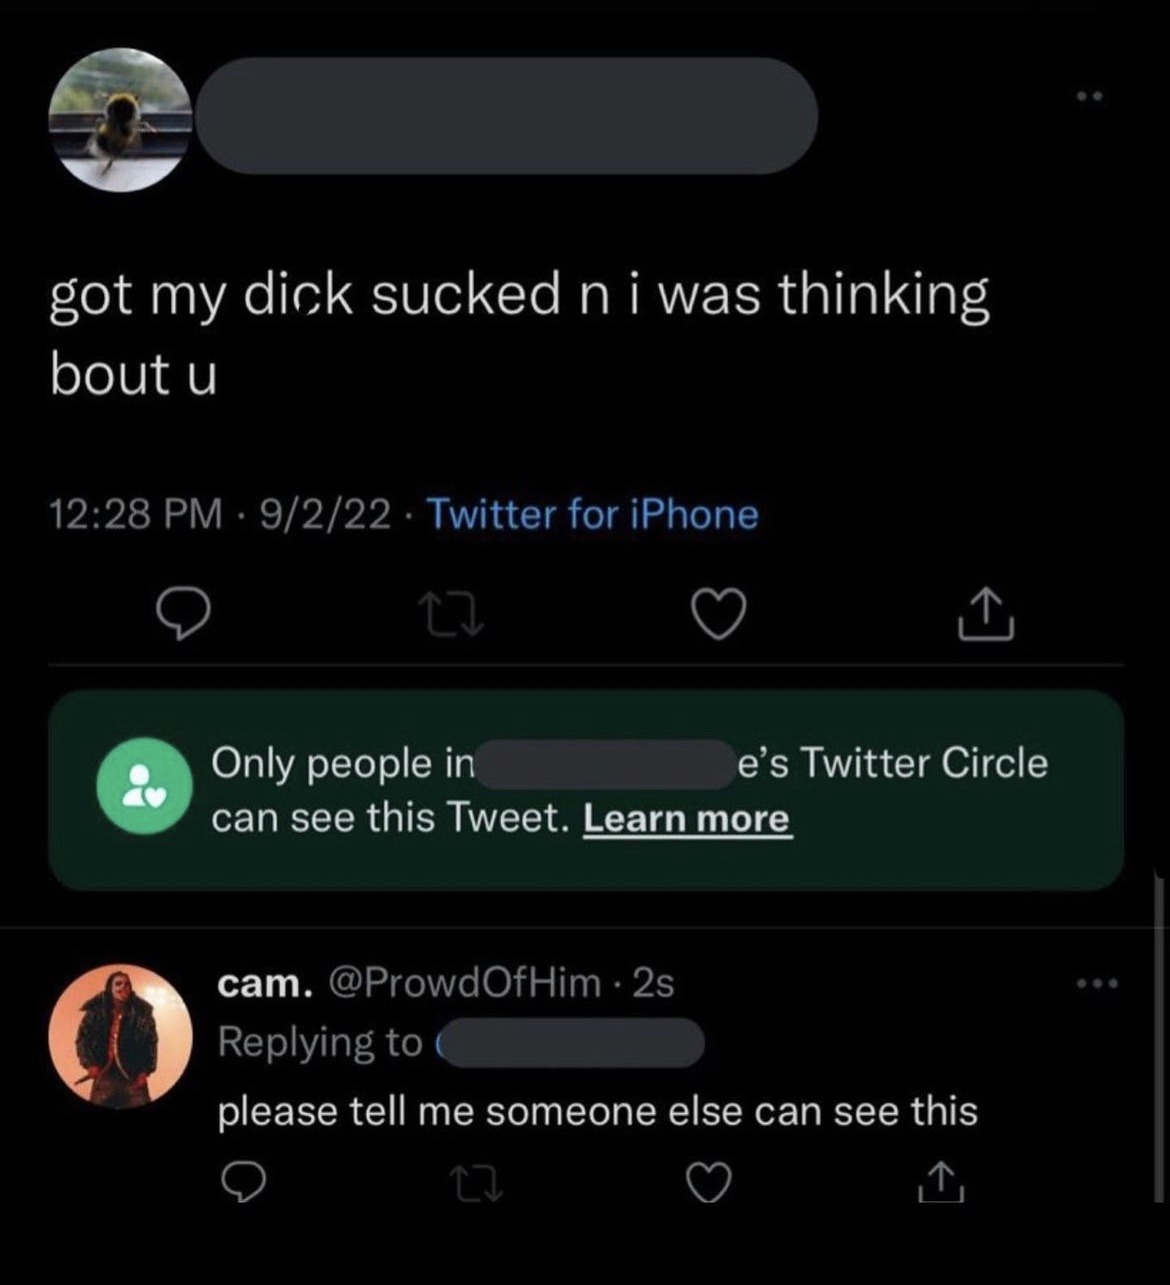This screenshot has width=1170, height=1285.
Task: Open the Twitter for iPhone link
Action: click(592, 514)
